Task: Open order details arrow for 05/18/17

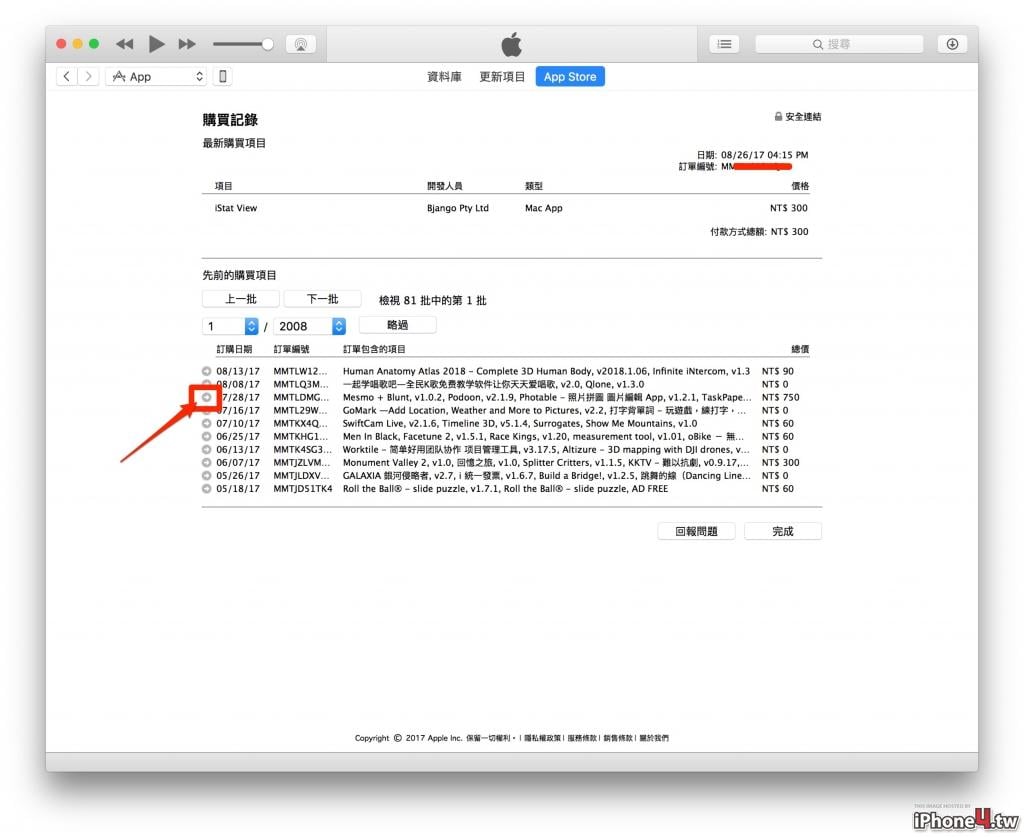Action: (x=206, y=488)
